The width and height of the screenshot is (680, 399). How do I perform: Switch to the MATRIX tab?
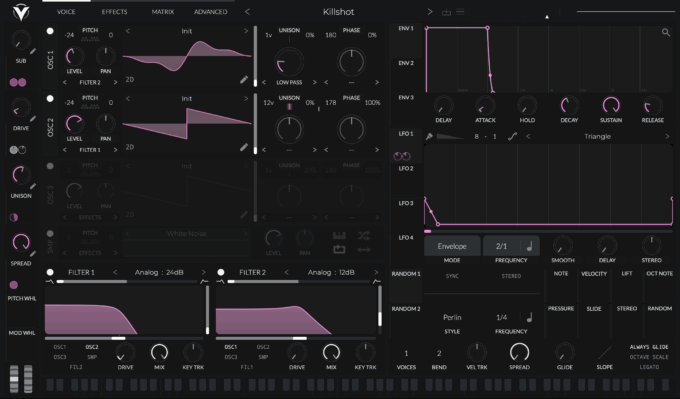[163, 12]
